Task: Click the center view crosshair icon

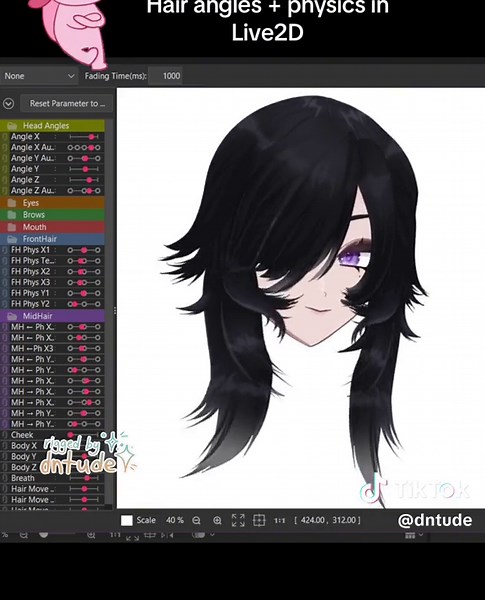Action: point(259,520)
